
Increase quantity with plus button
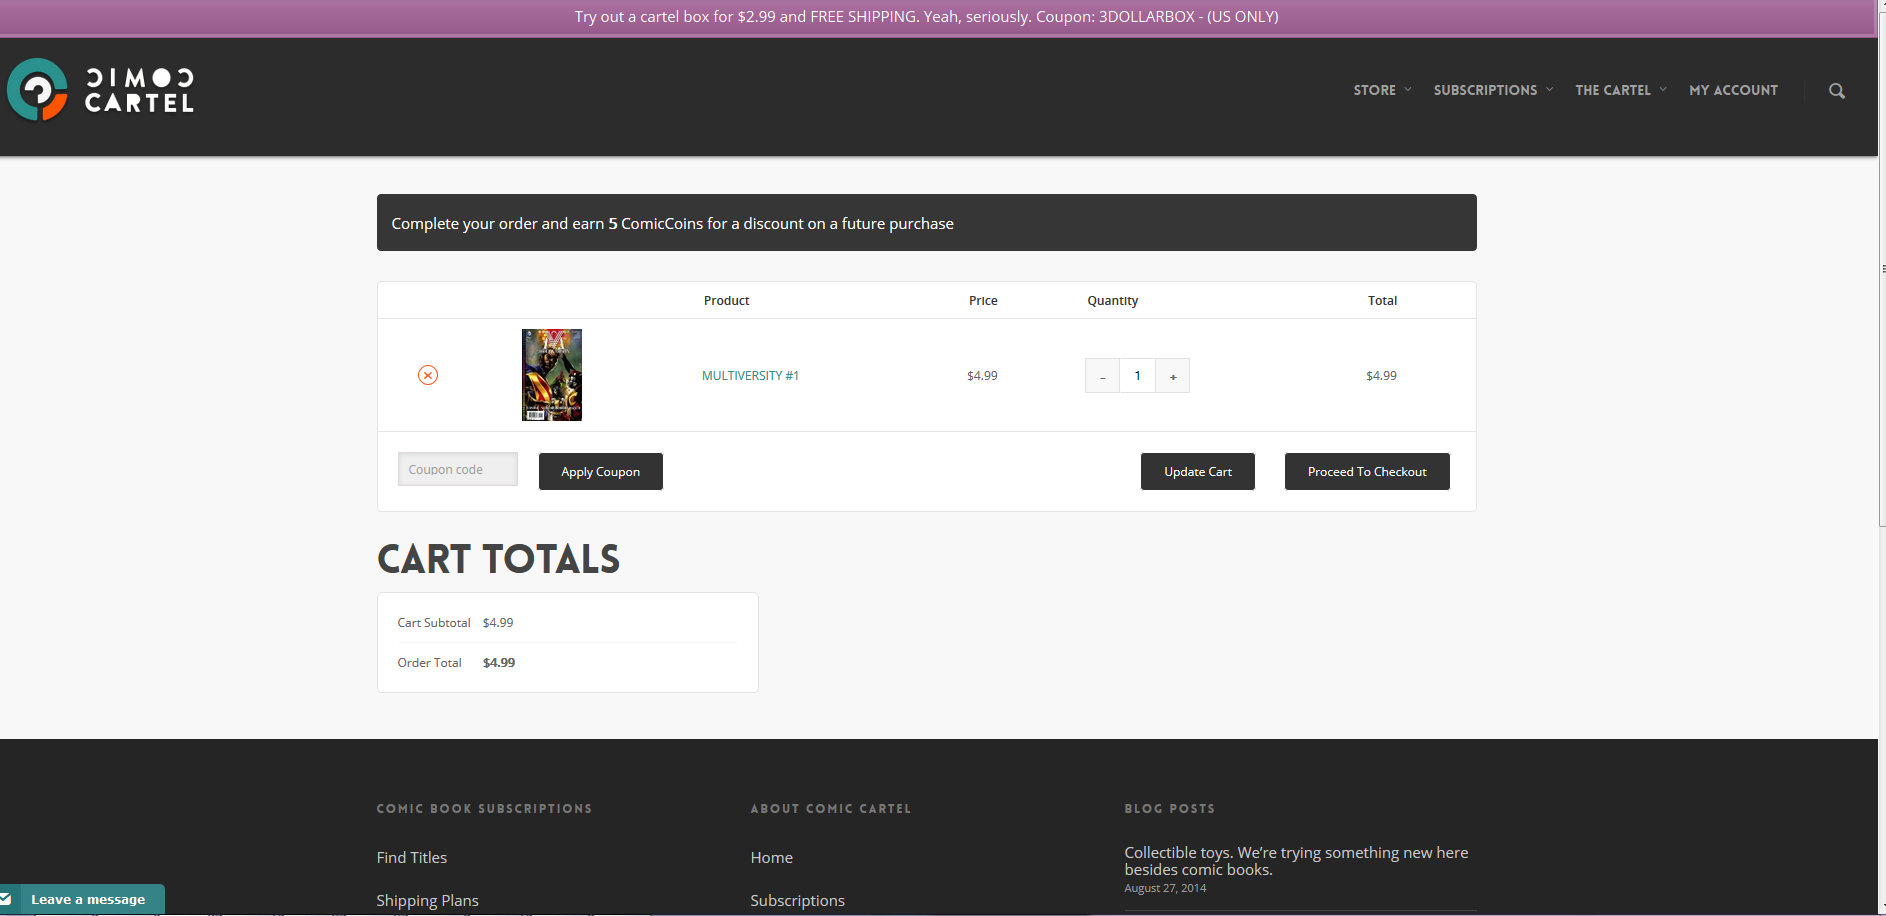[x=1173, y=376]
